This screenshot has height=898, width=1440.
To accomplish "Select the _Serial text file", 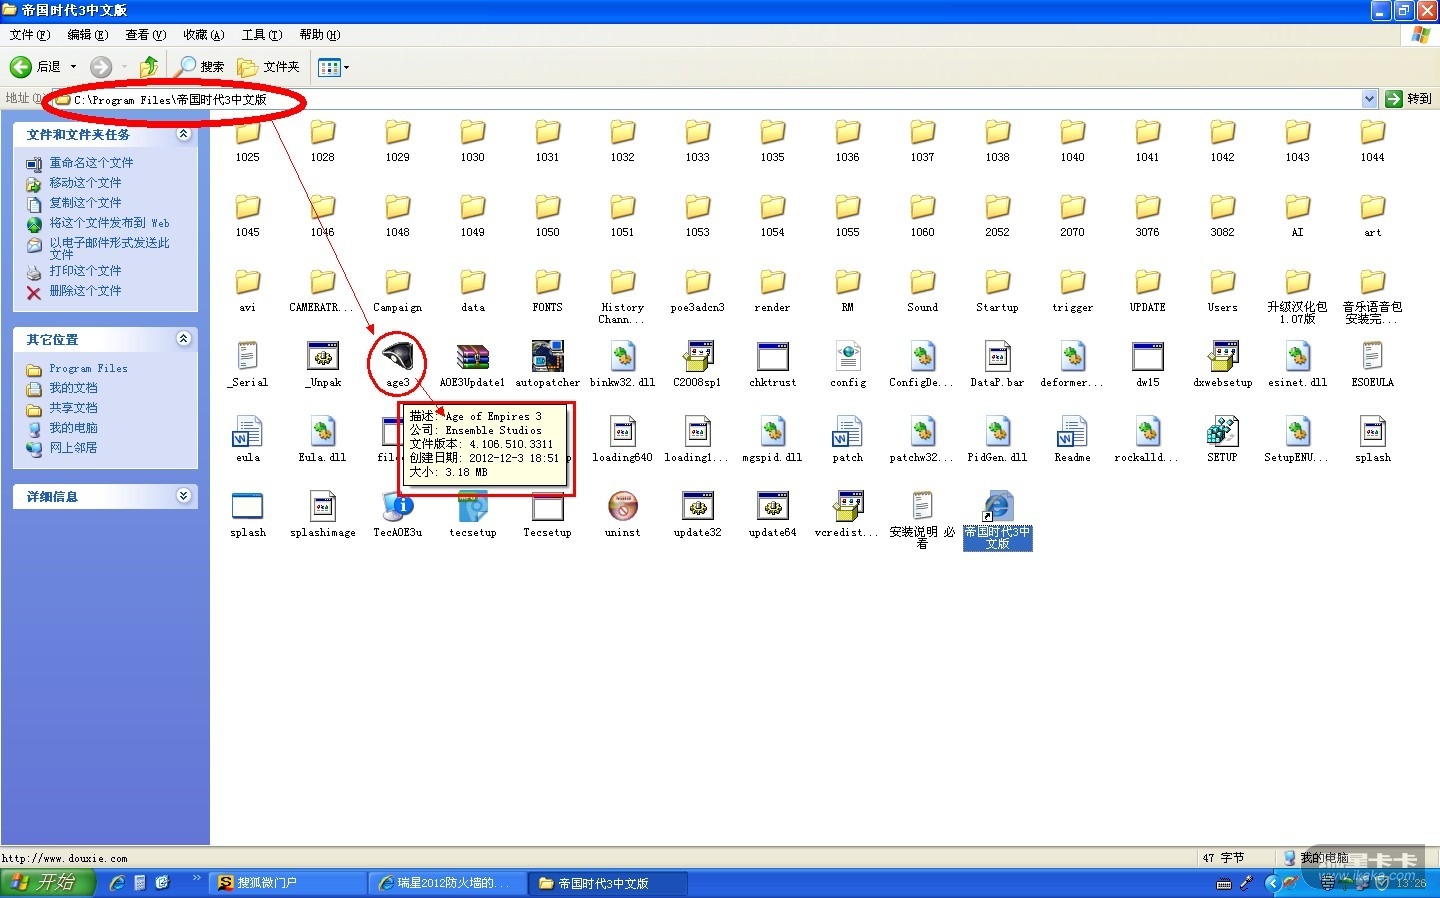I will pyautogui.click(x=247, y=357).
